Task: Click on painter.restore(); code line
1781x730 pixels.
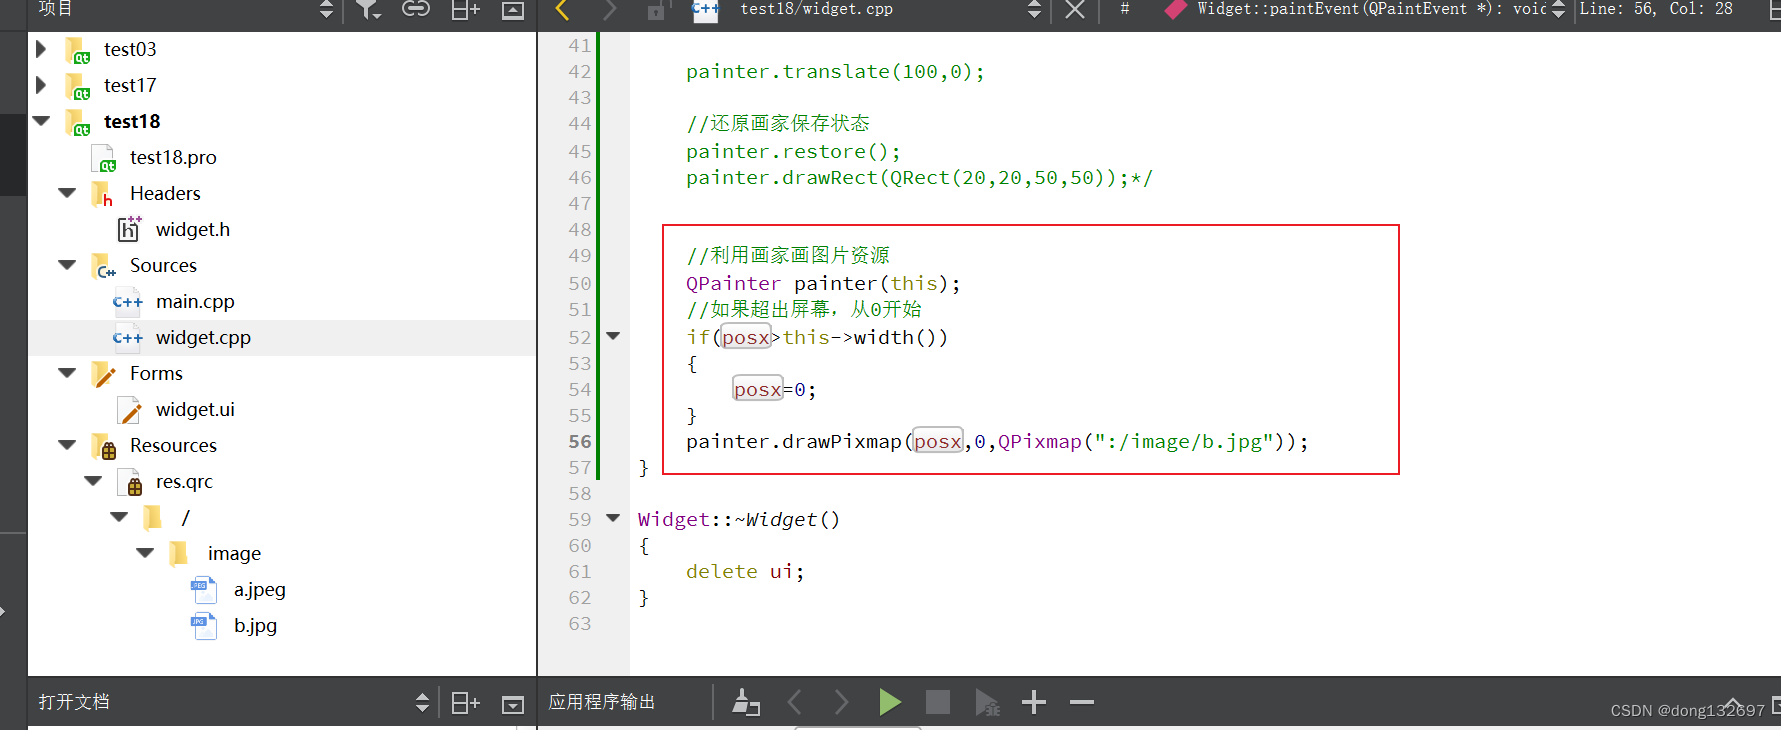Action: point(793,151)
